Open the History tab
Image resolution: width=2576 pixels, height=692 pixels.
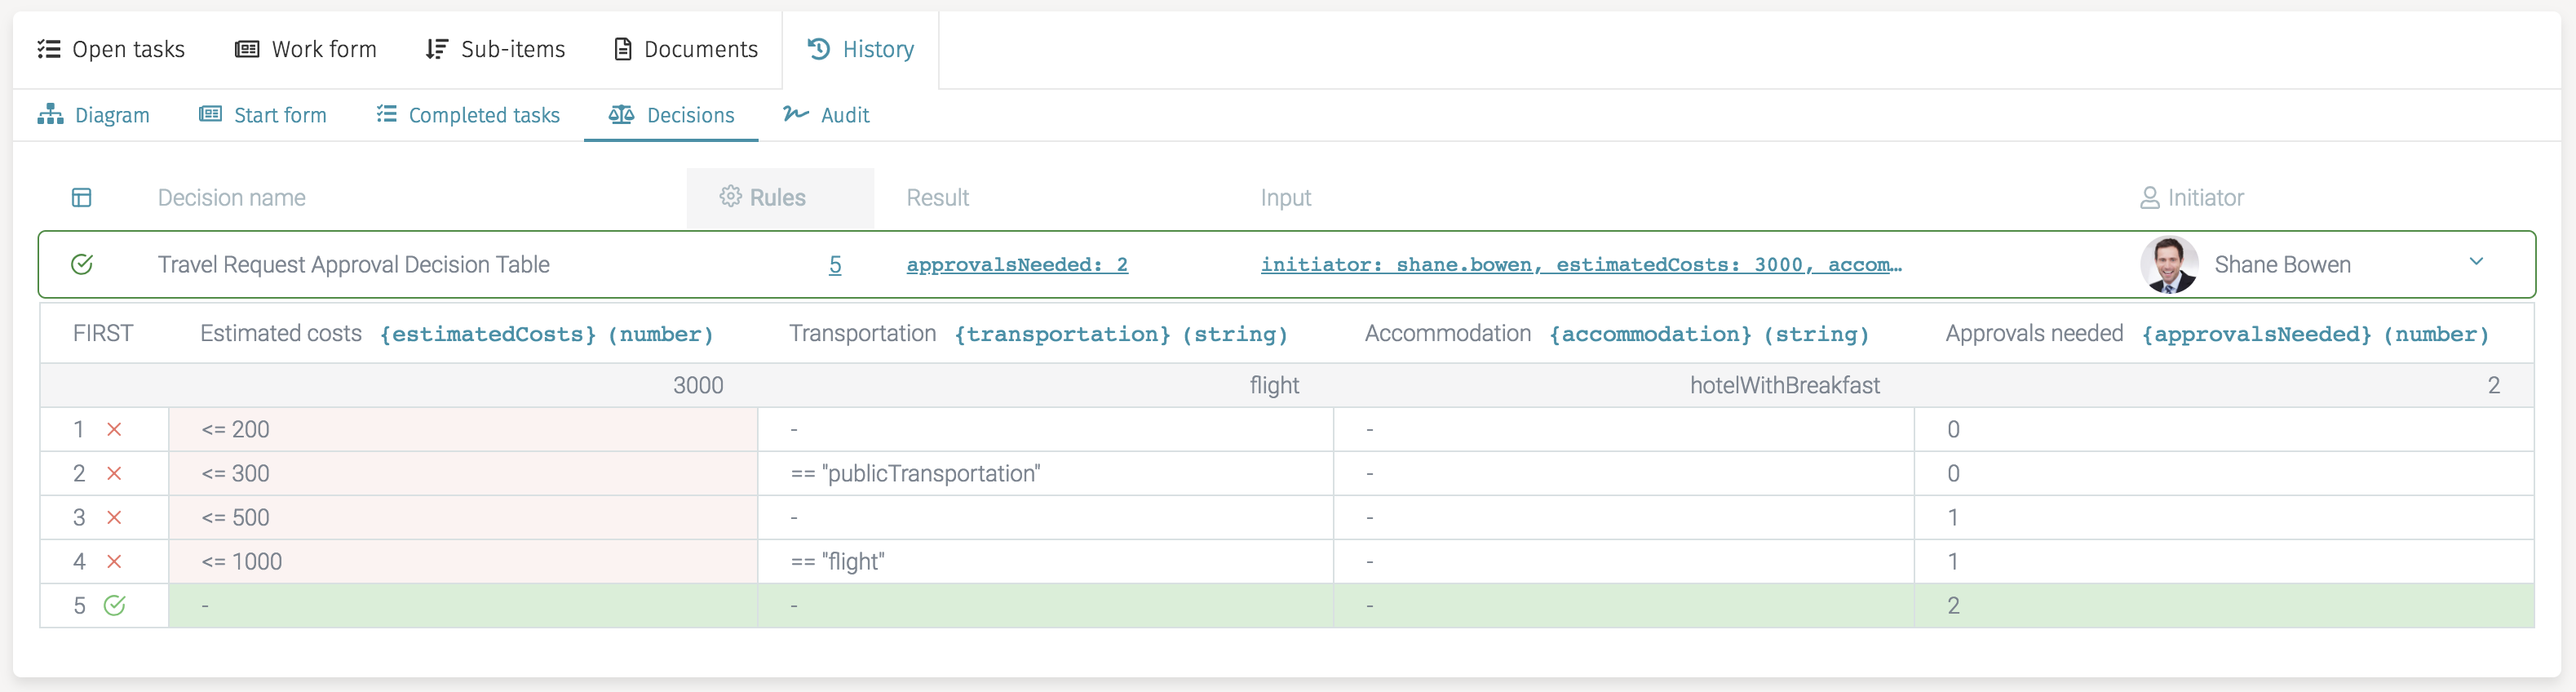coord(861,49)
